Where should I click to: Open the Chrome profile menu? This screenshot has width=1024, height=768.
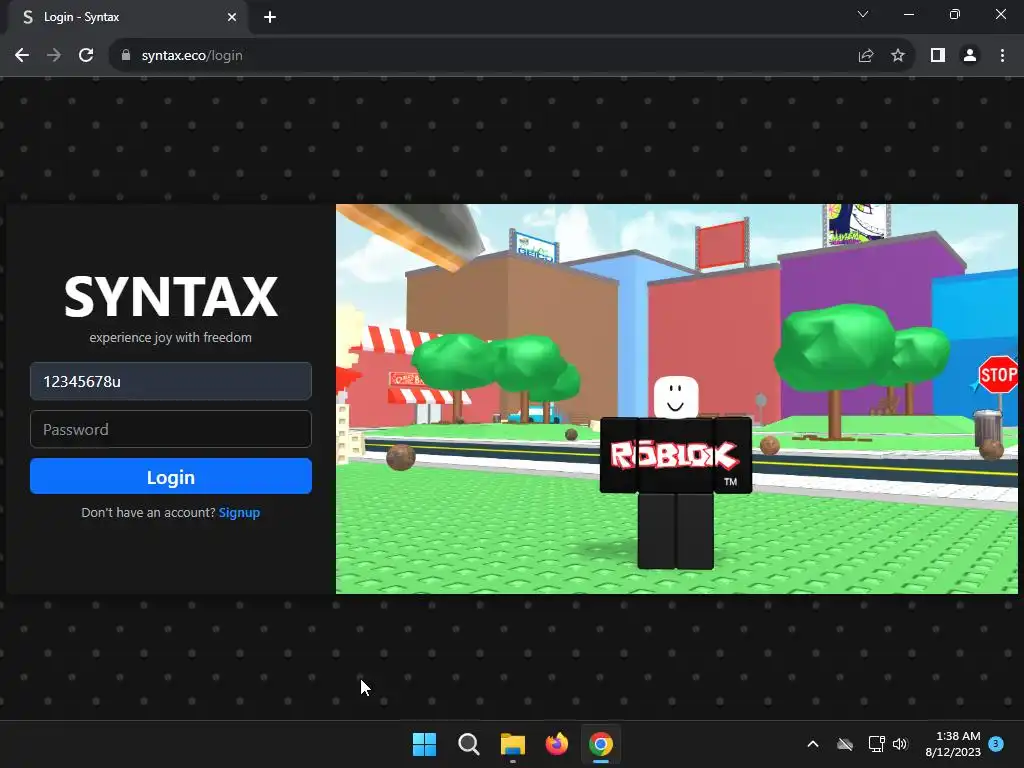[970, 56]
